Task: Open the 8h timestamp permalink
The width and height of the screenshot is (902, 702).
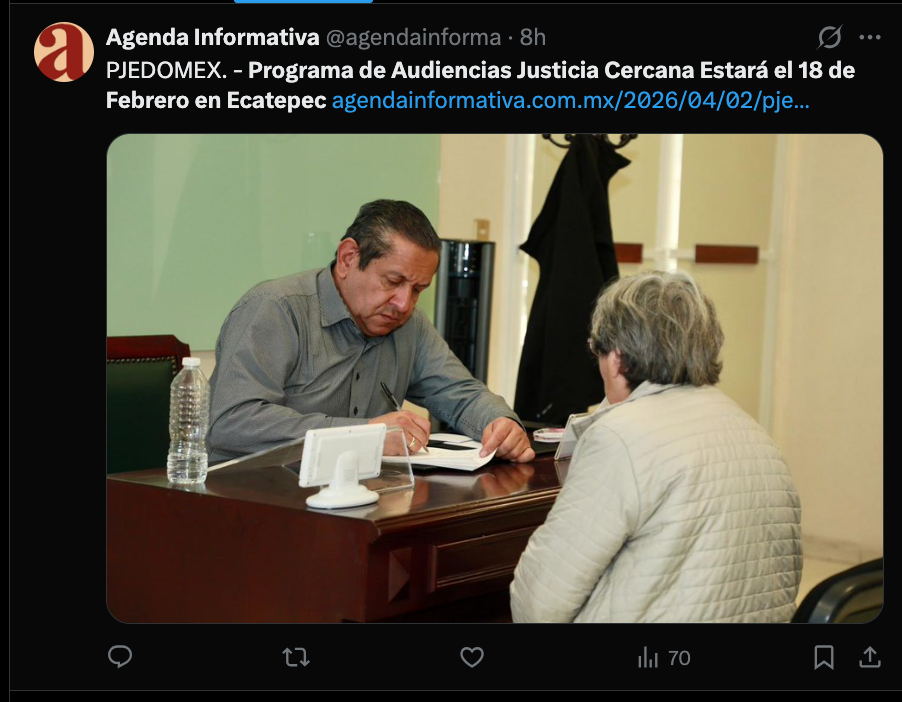Action: coord(533,37)
